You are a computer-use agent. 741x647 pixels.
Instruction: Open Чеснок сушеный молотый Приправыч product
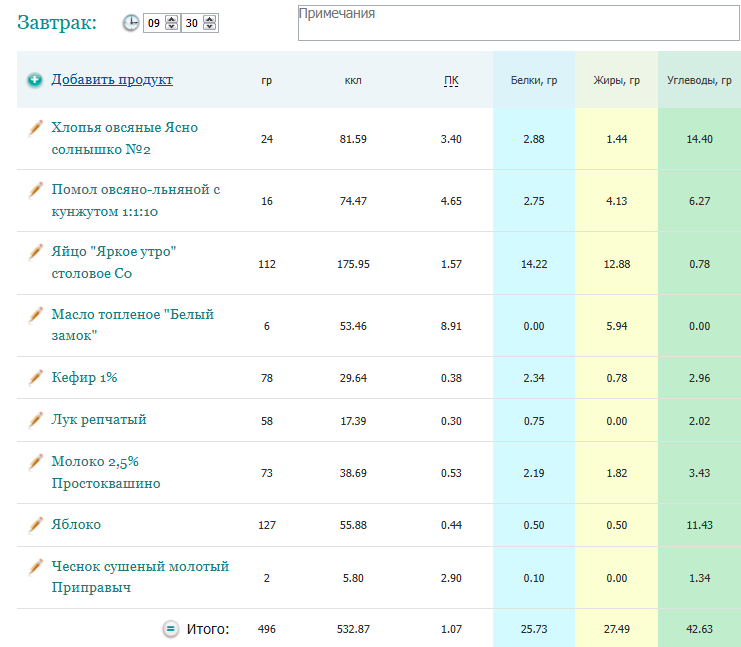tap(140, 577)
